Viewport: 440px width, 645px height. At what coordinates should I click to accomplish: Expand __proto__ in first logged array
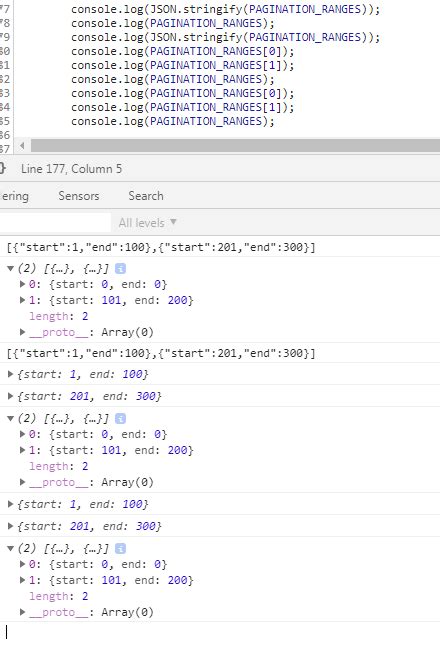(23, 332)
